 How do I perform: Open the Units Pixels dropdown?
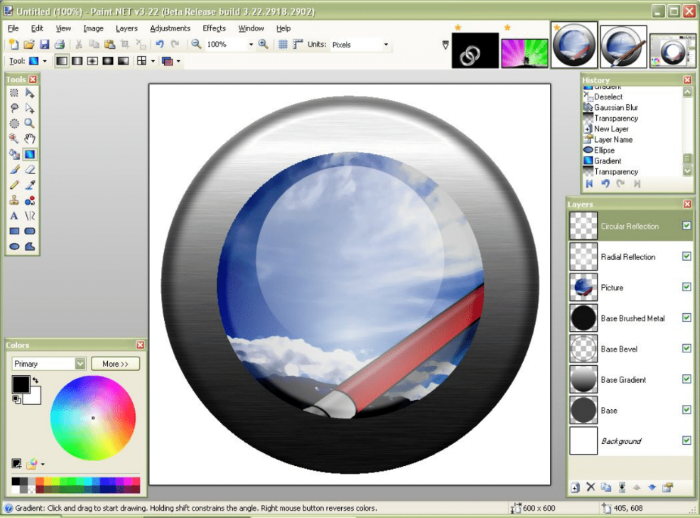pos(386,44)
